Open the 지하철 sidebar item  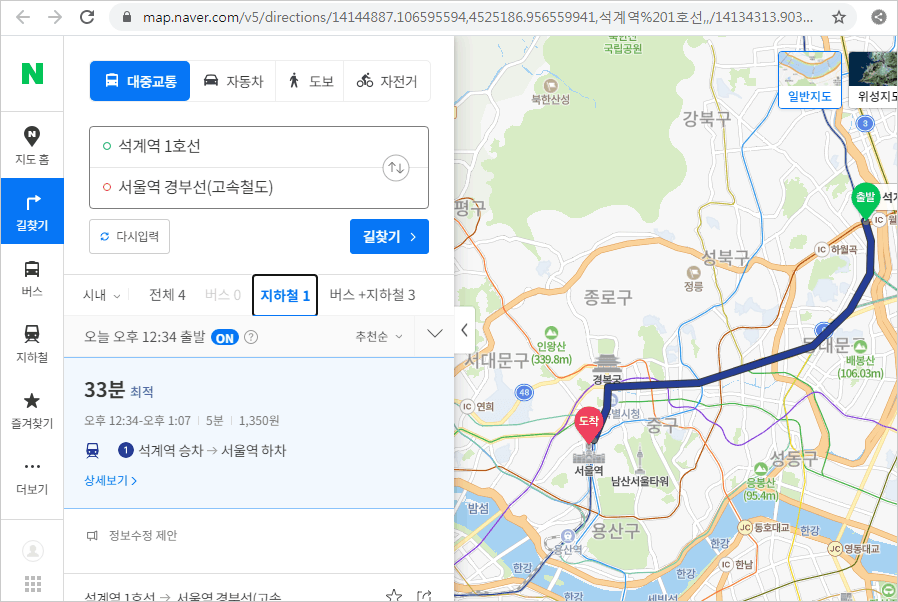tap(32, 344)
